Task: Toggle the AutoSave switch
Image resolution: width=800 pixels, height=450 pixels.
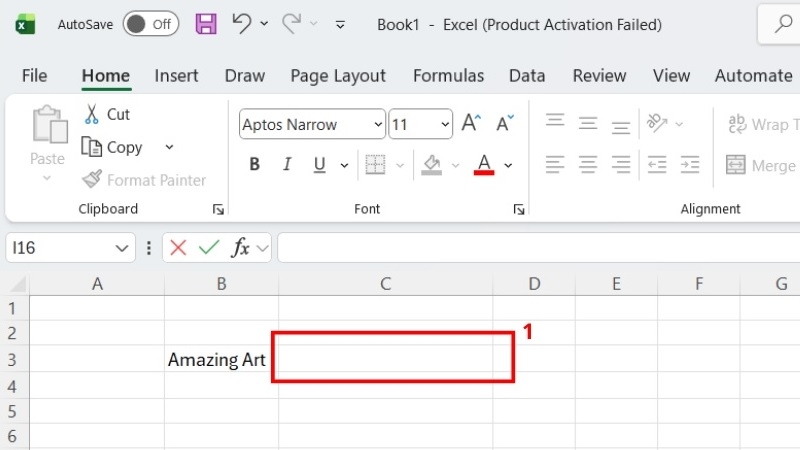Action: pos(151,24)
